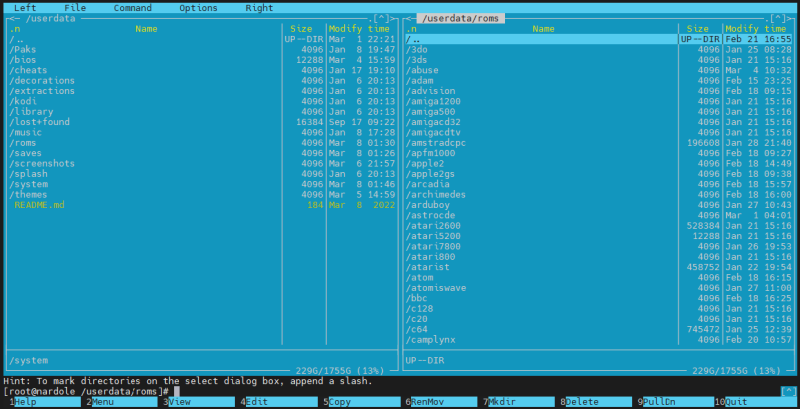
Task: Select the /atarist directory
Action: coord(598,267)
